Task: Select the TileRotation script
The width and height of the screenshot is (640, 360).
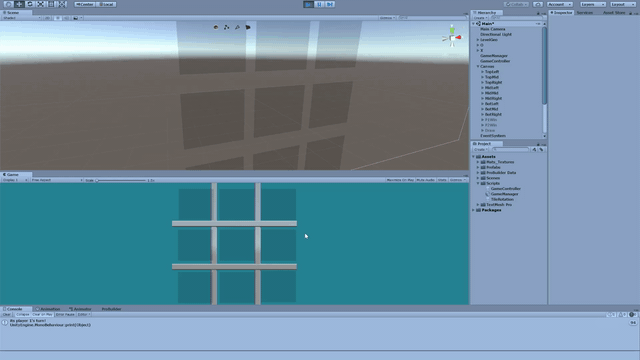Action: [502, 200]
